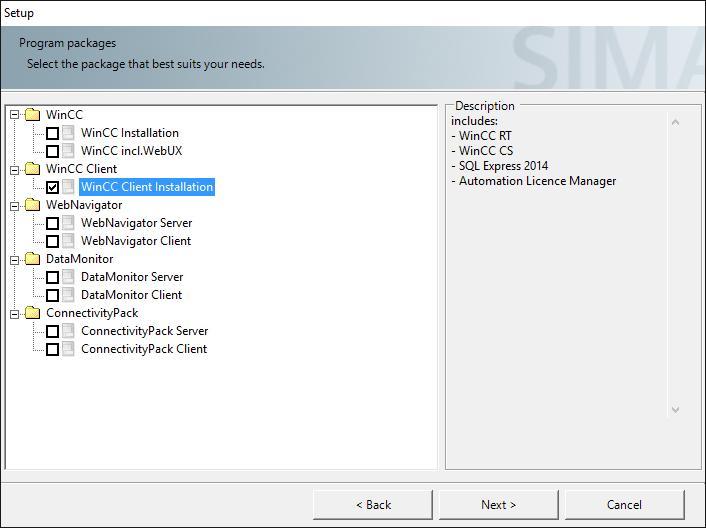Click the package icon beside WinCC Installation
Viewport: 706px width, 528px height.
click(68, 133)
